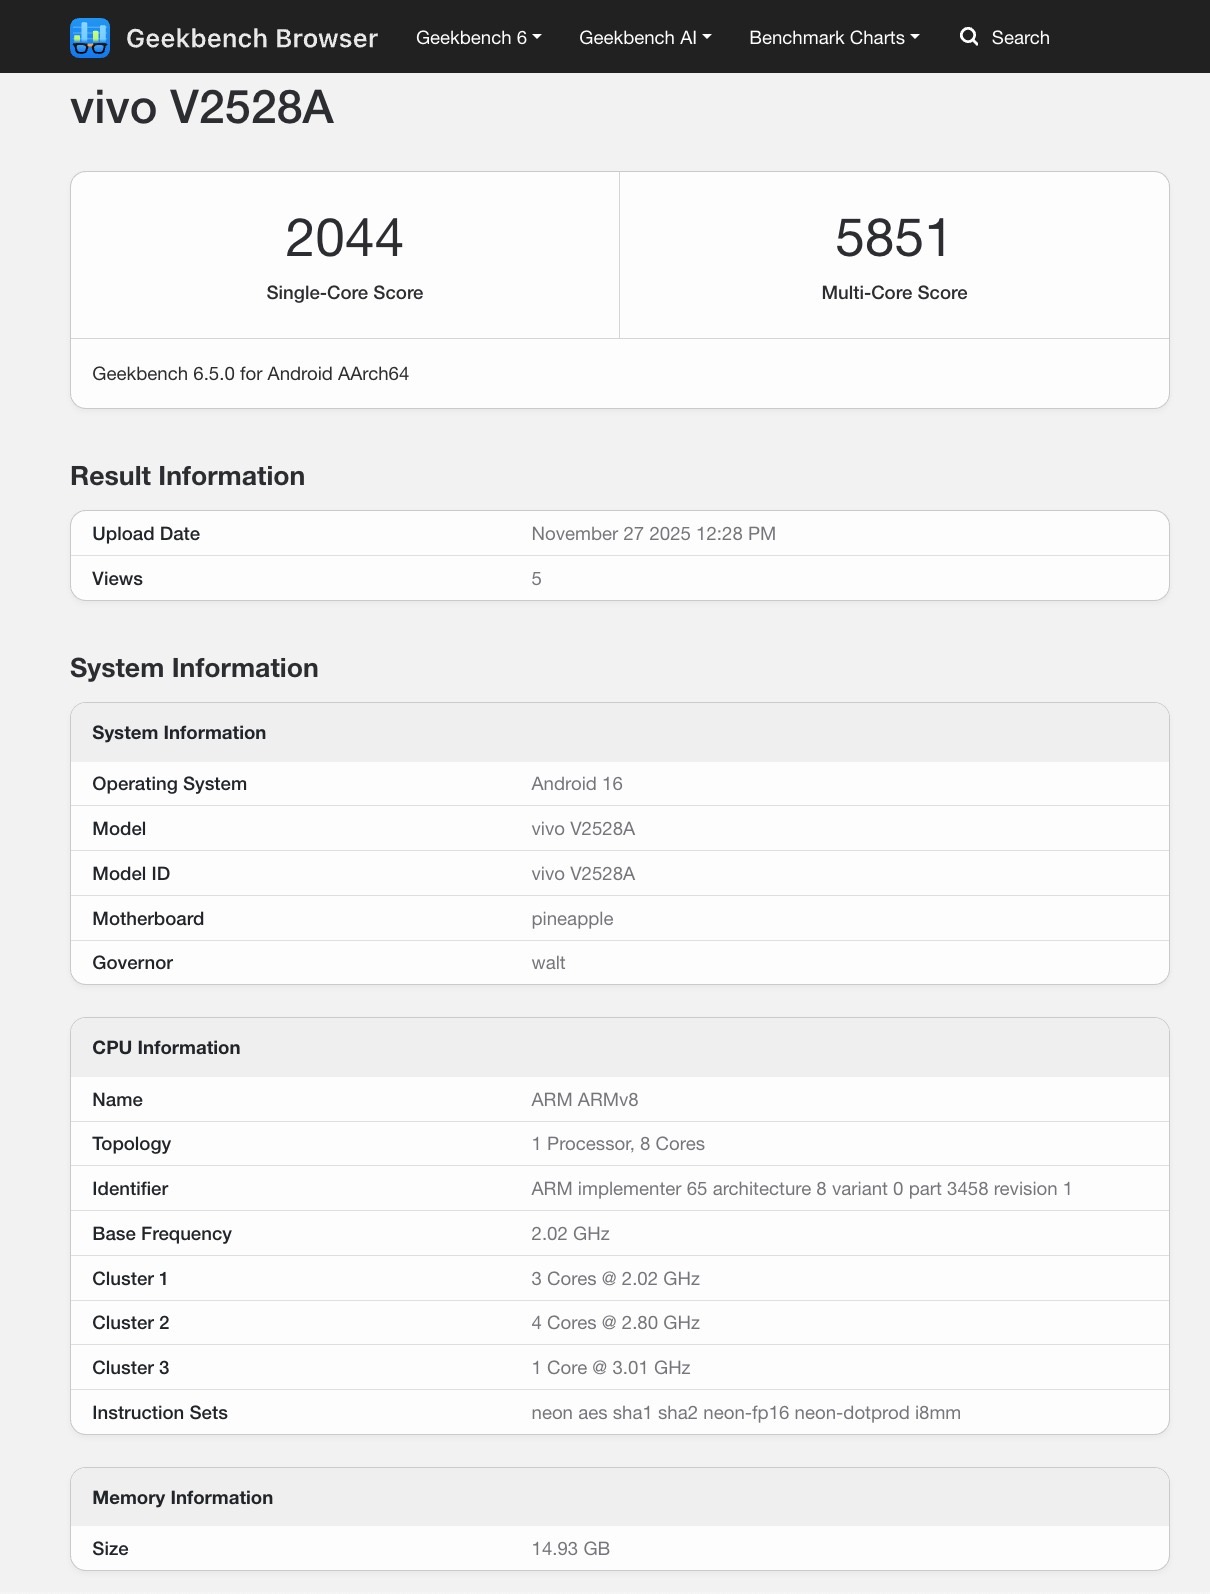Viewport: 1210px width, 1594px height.
Task: Go to the Geekbench Browser home link
Action: pos(251,38)
